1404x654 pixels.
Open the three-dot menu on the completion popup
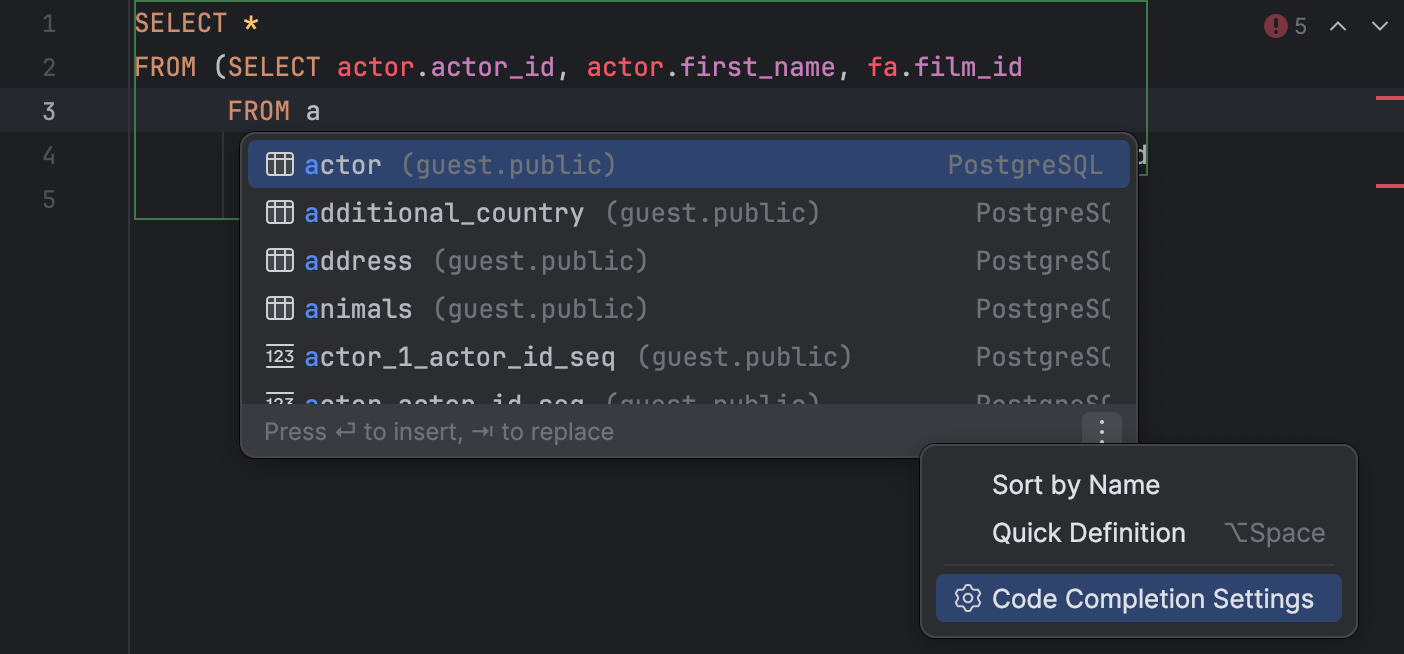pyautogui.click(x=1102, y=431)
